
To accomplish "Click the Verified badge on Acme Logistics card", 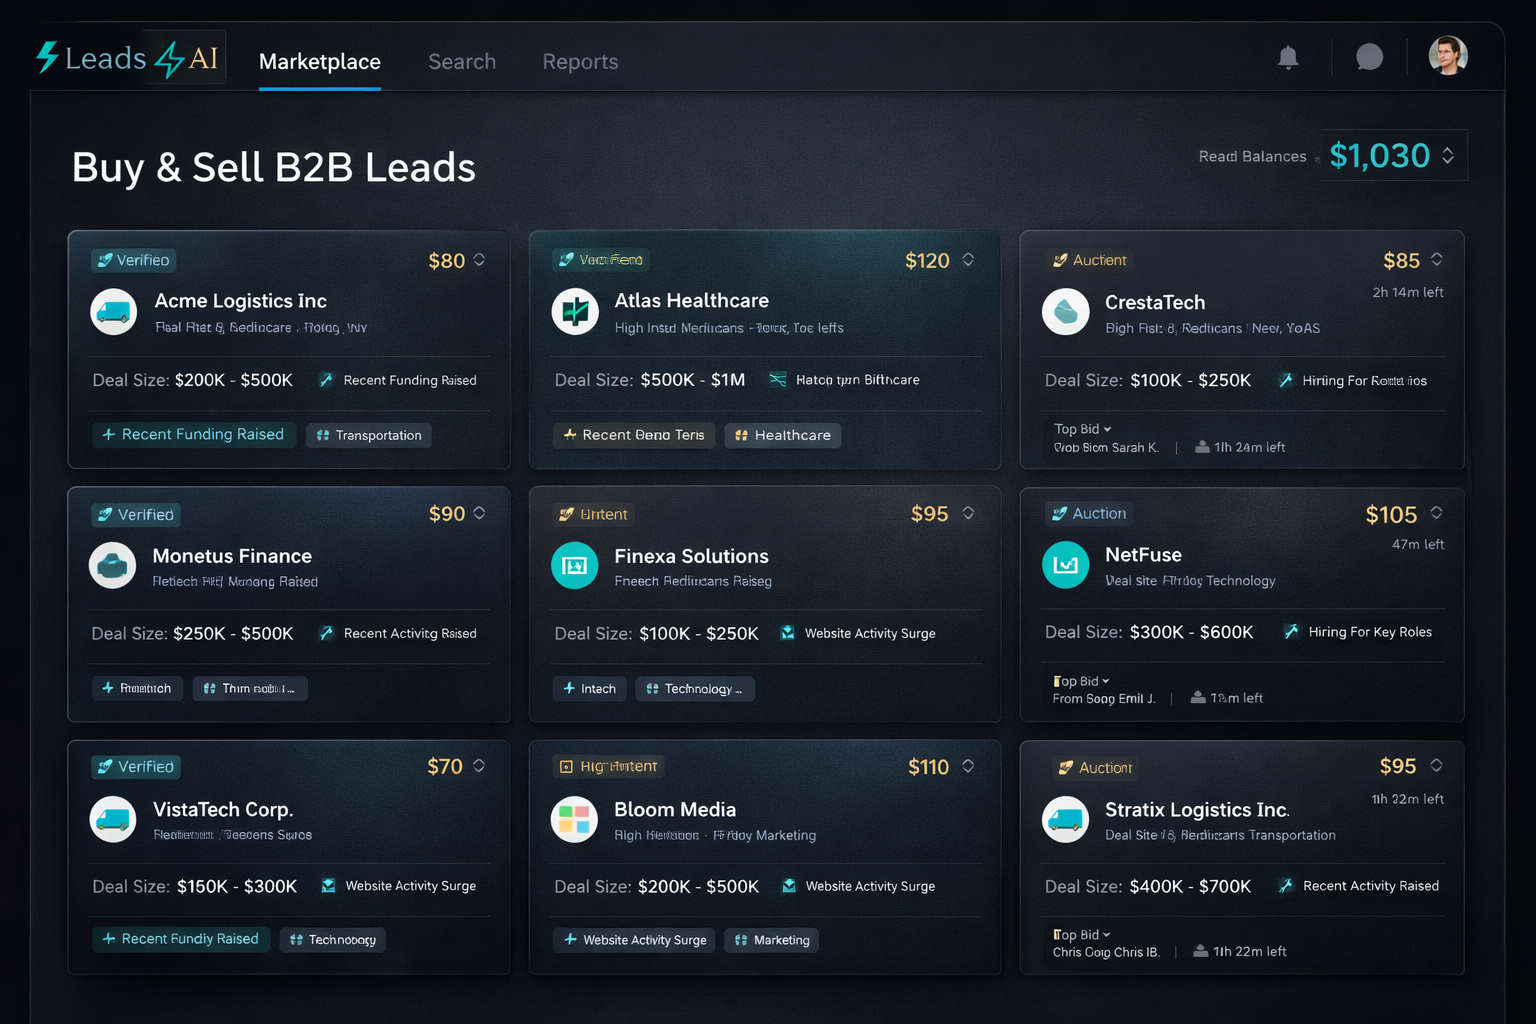I will [134, 260].
